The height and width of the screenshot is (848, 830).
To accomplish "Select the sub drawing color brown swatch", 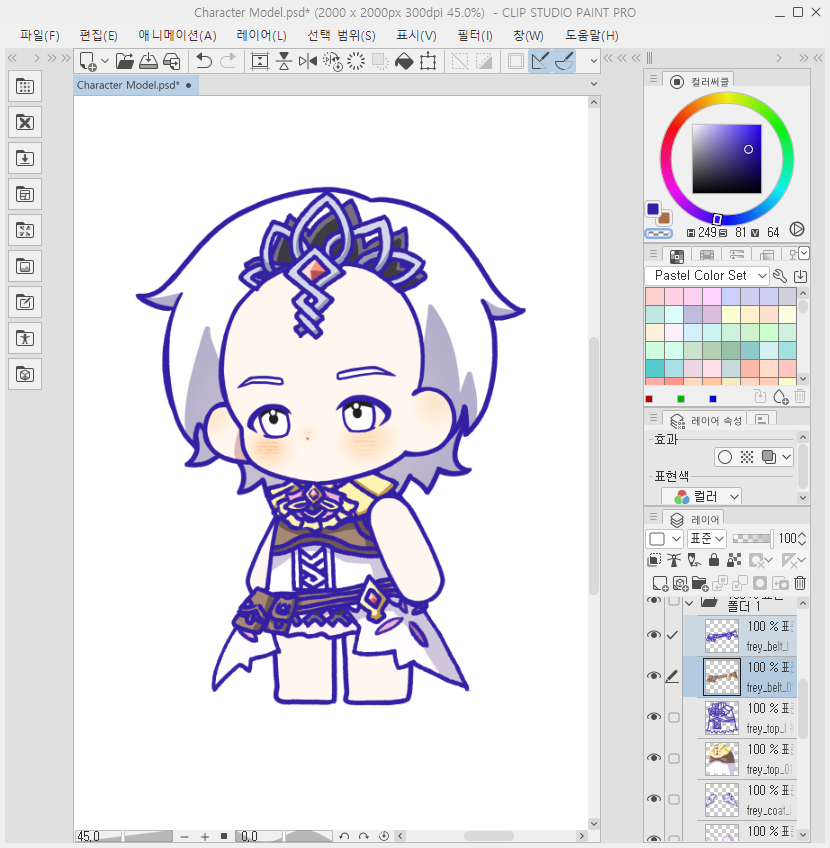I will point(664,218).
